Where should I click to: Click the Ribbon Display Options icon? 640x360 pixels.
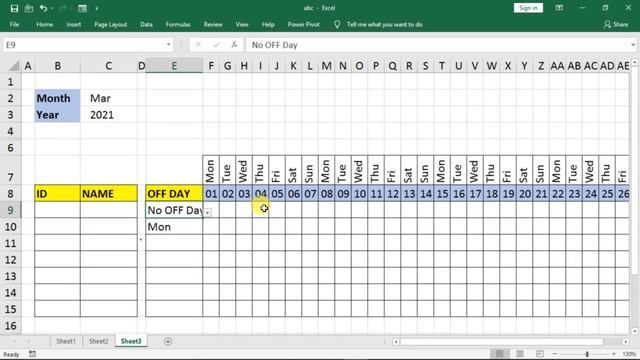click(559, 8)
